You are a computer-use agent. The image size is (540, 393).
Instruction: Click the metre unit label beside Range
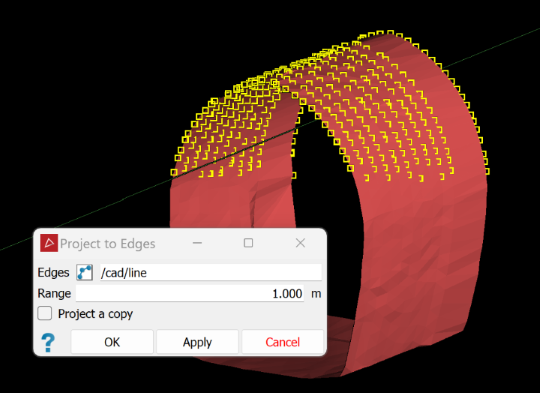(316, 294)
